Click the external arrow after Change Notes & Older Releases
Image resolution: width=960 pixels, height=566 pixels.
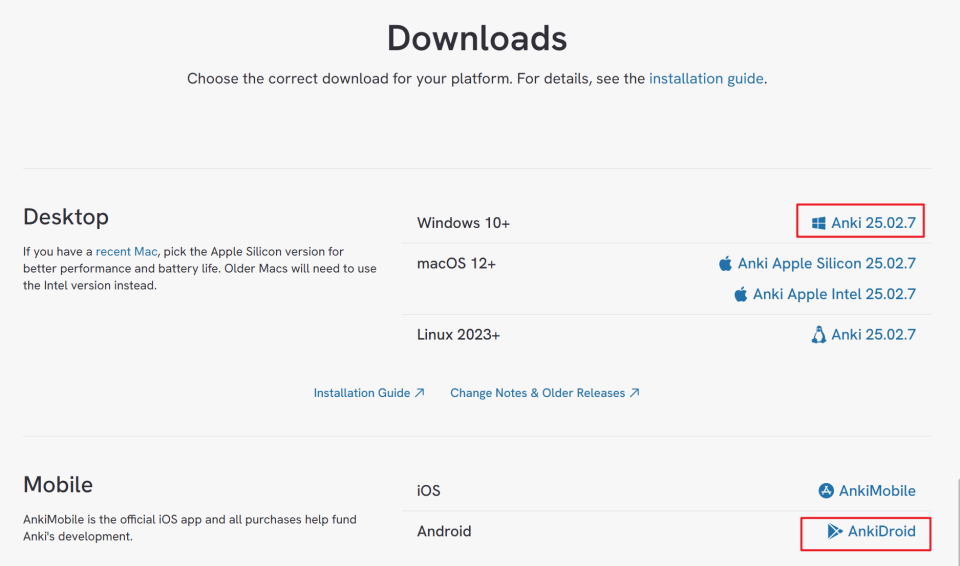pyautogui.click(x=634, y=393)
